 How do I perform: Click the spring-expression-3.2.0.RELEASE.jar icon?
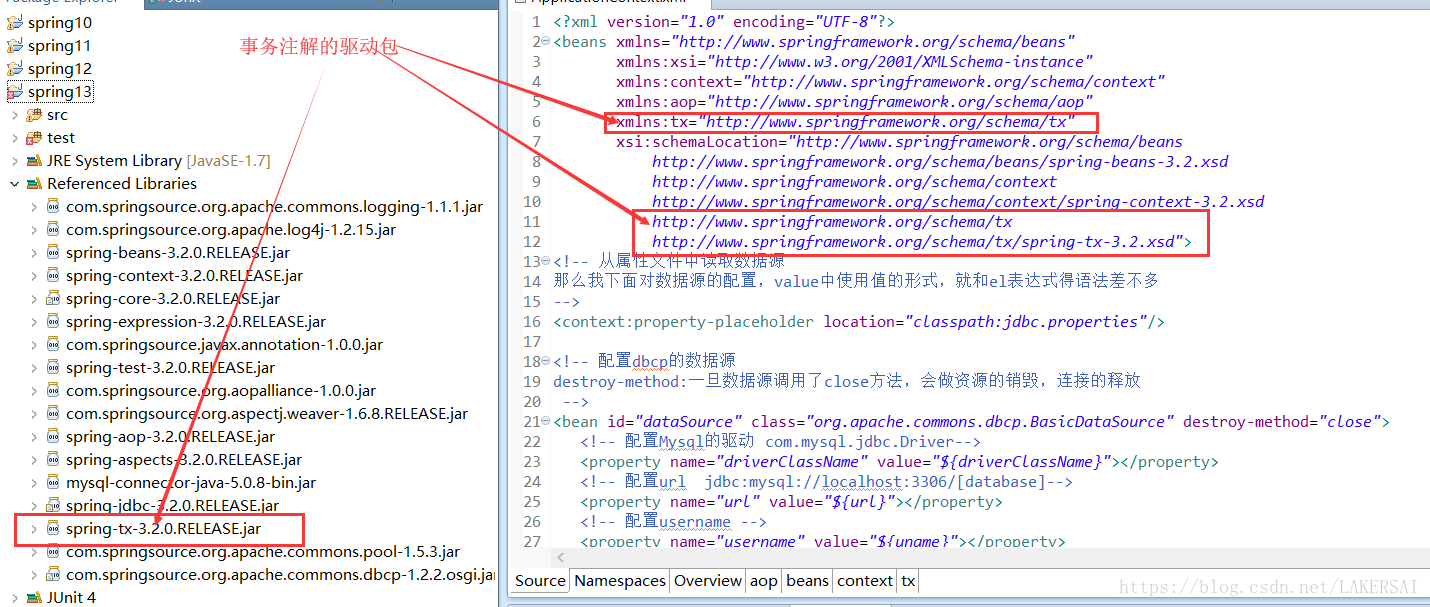(53, 322)
